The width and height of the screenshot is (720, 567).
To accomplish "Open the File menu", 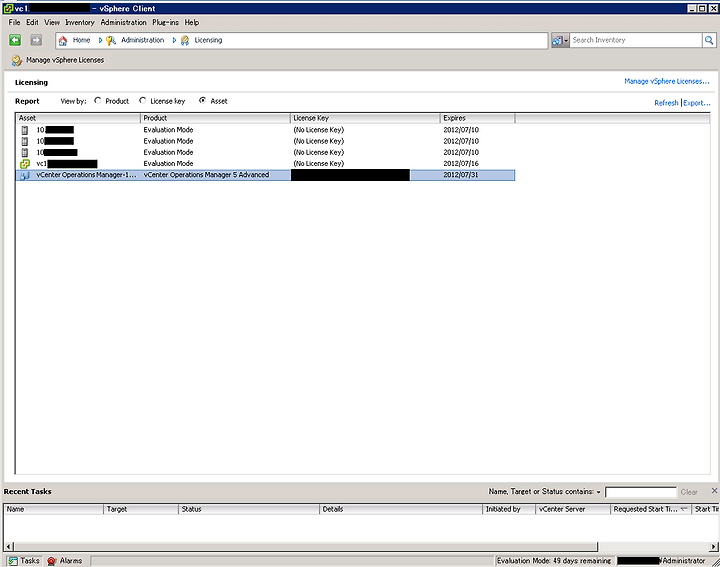I will tap(14, 22).
